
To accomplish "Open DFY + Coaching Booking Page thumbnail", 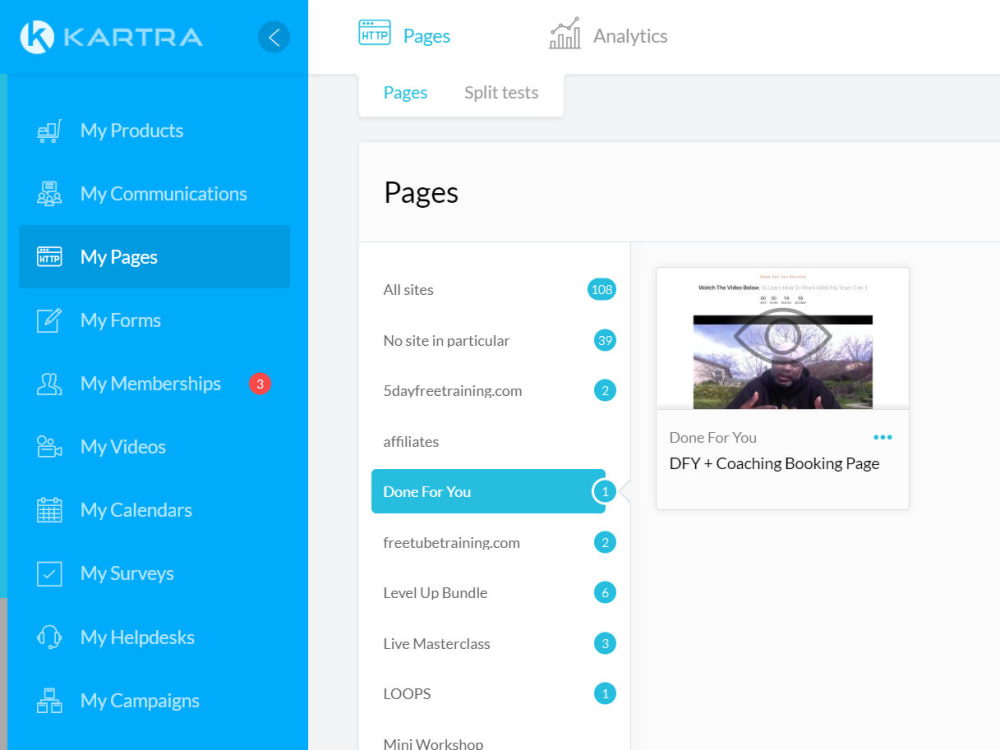I will coord(783,339).
